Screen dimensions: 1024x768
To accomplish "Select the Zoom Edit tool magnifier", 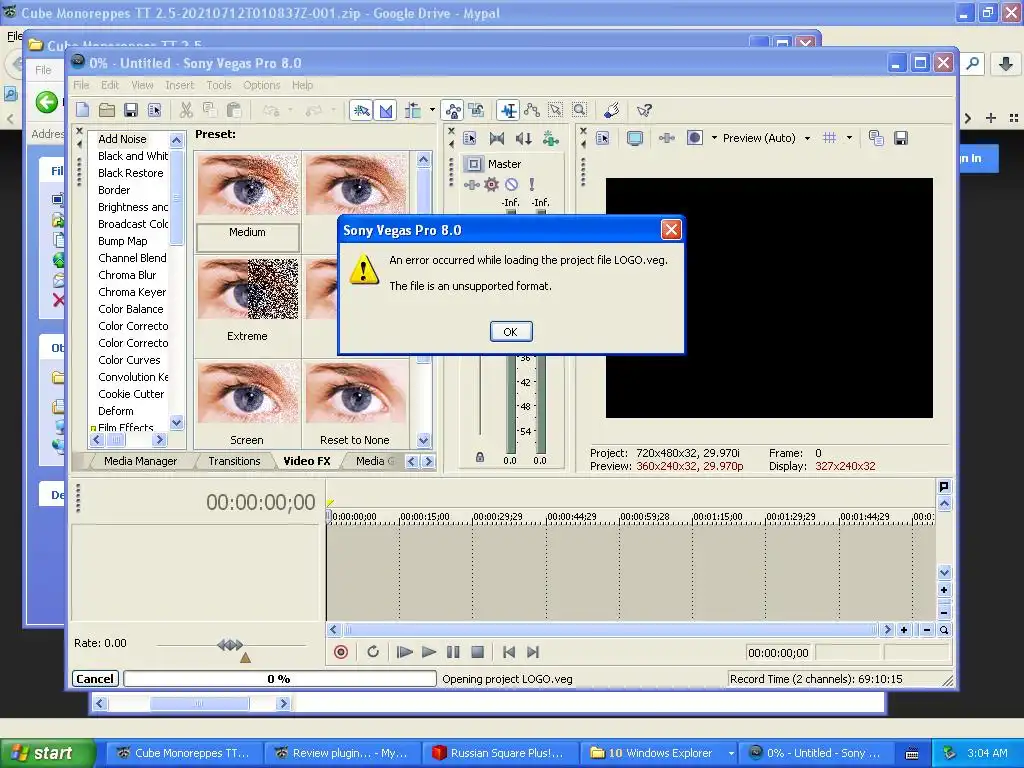I will click(x=579, y=110).
